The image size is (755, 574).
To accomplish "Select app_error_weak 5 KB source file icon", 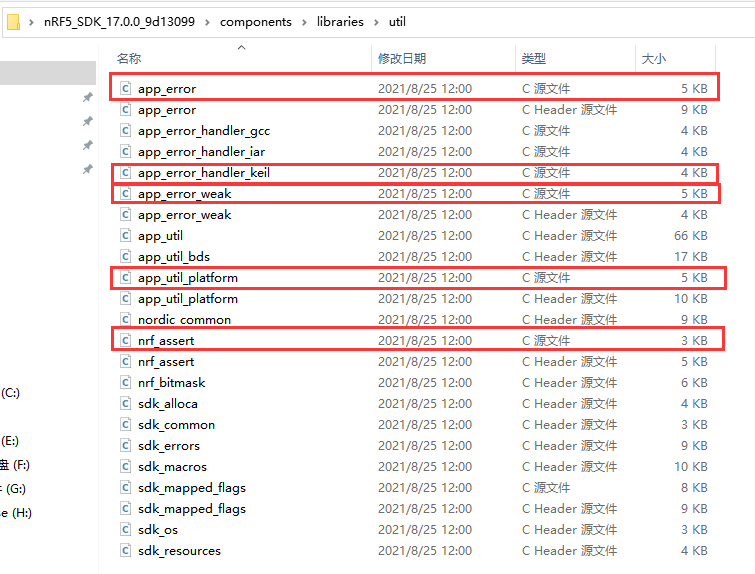I will tap(125, 194).
